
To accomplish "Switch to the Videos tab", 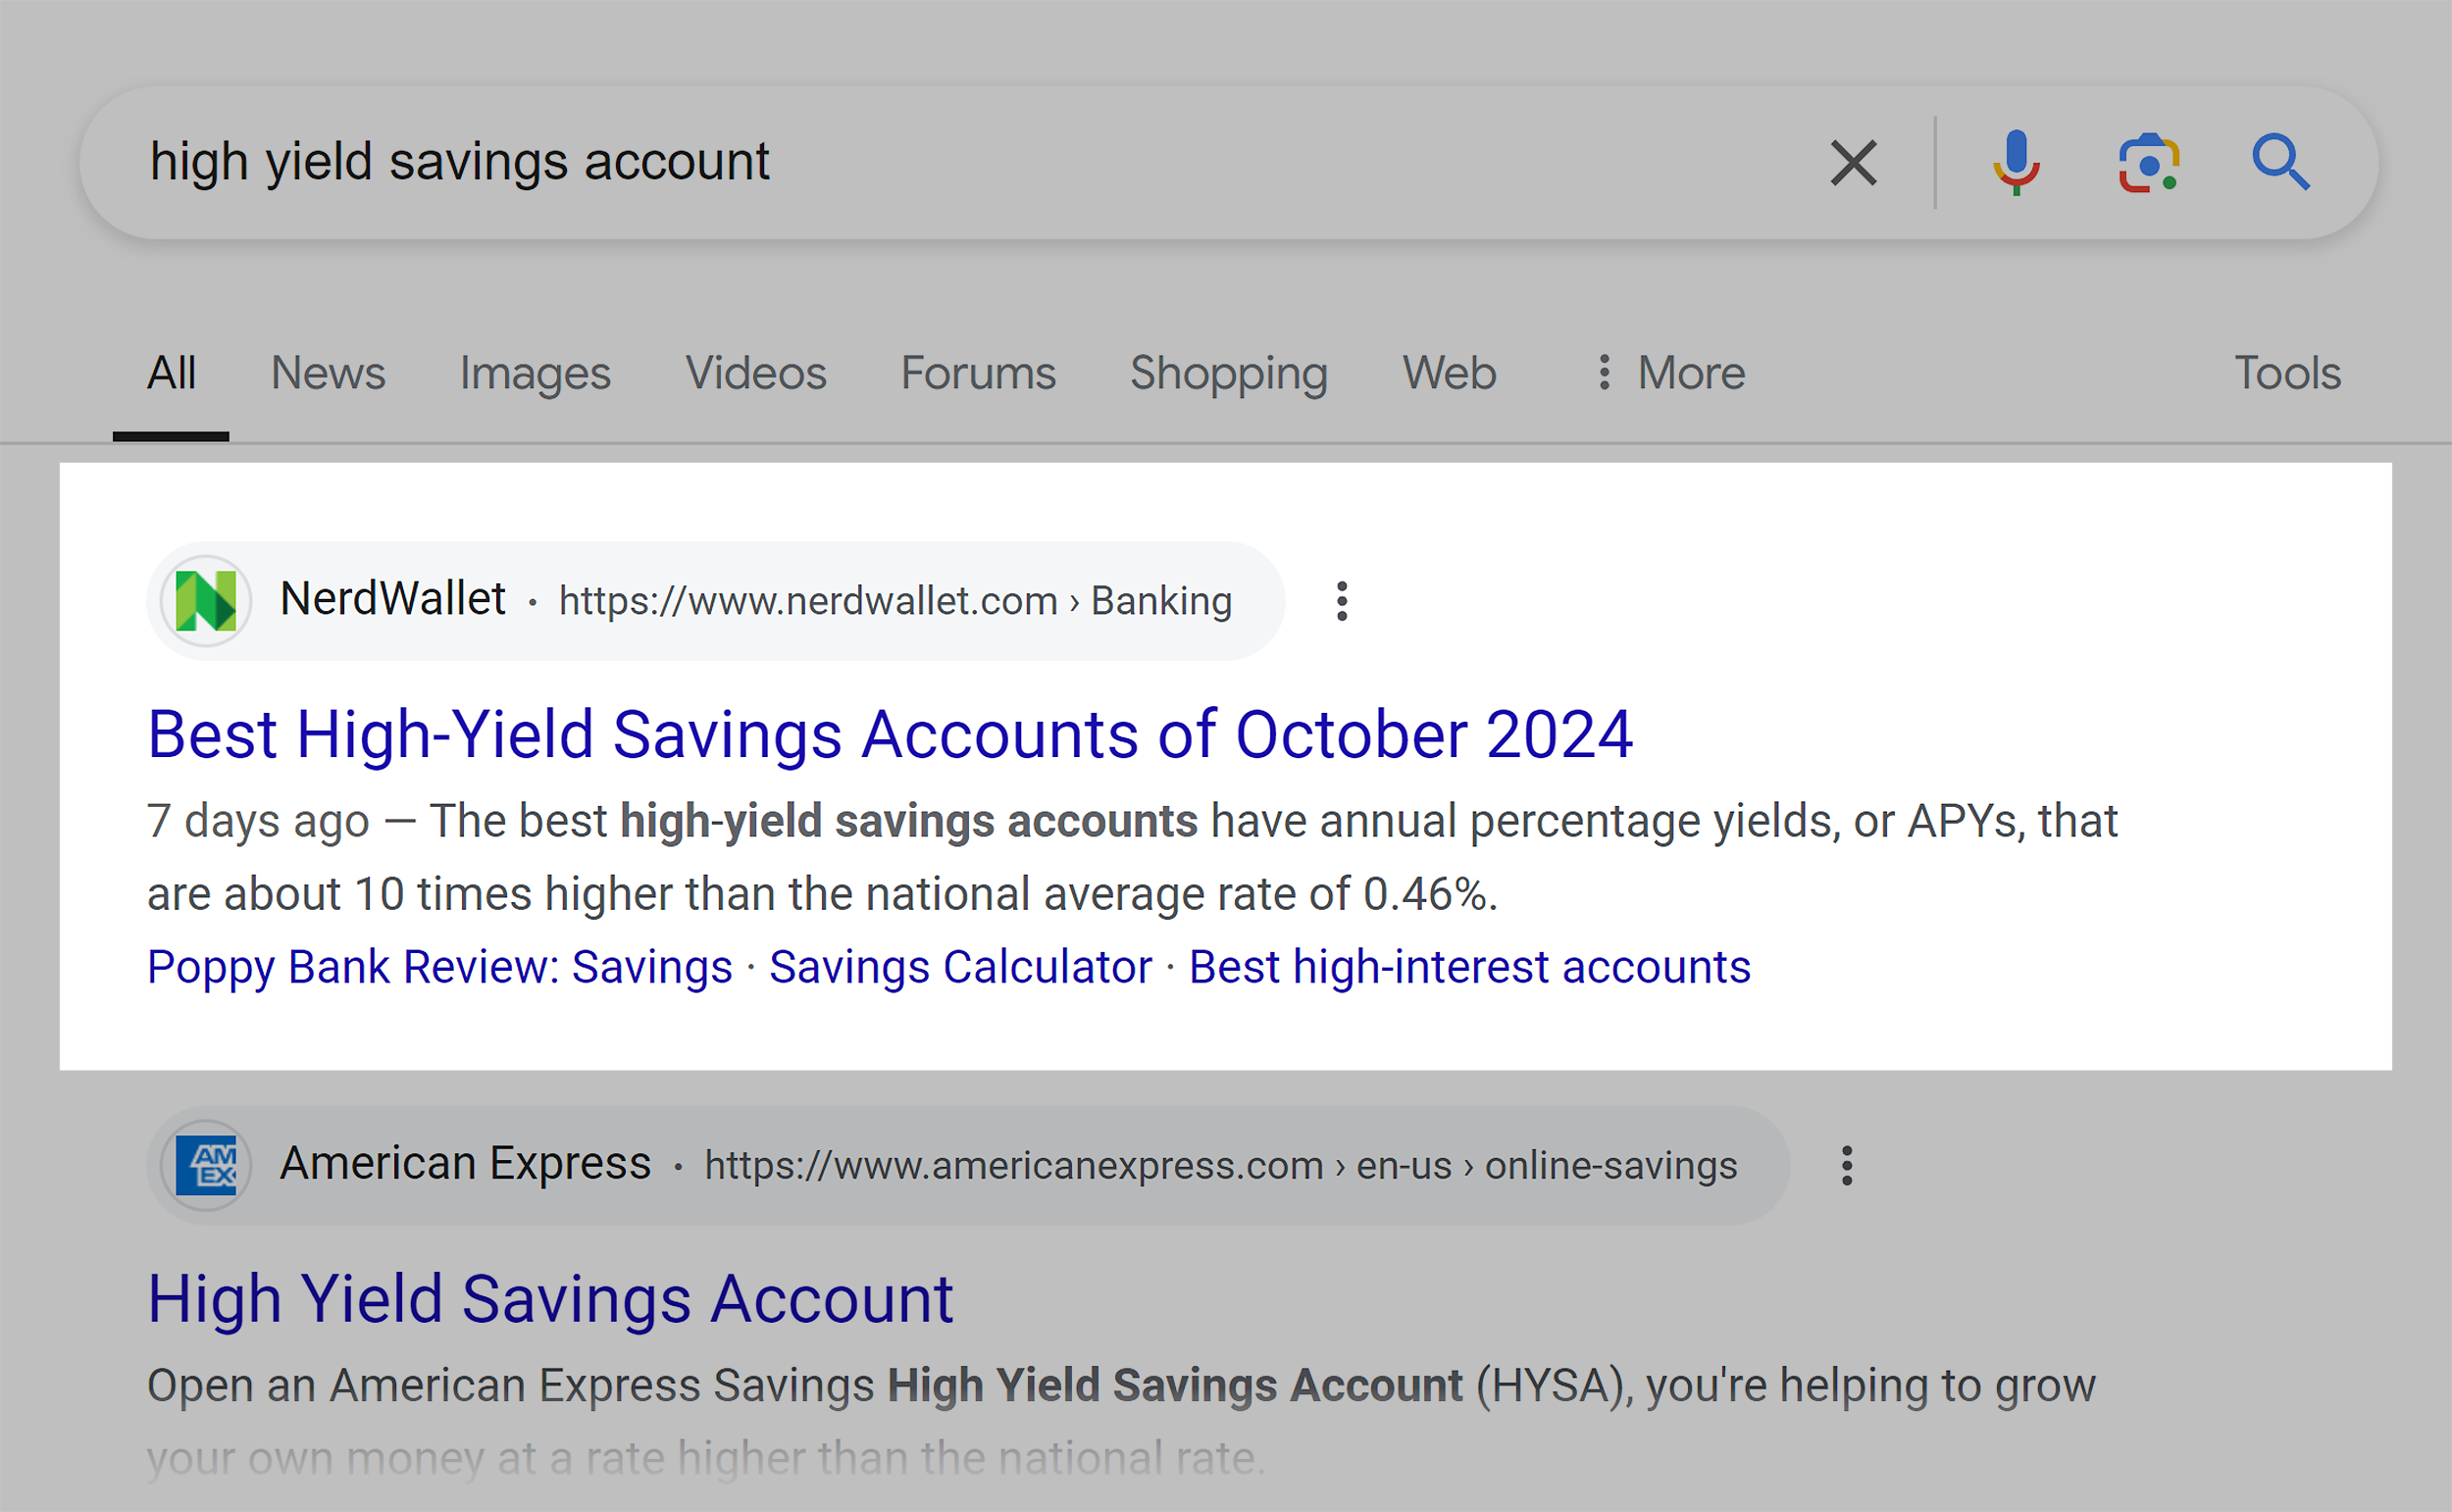I will click(x=756, y=372).
